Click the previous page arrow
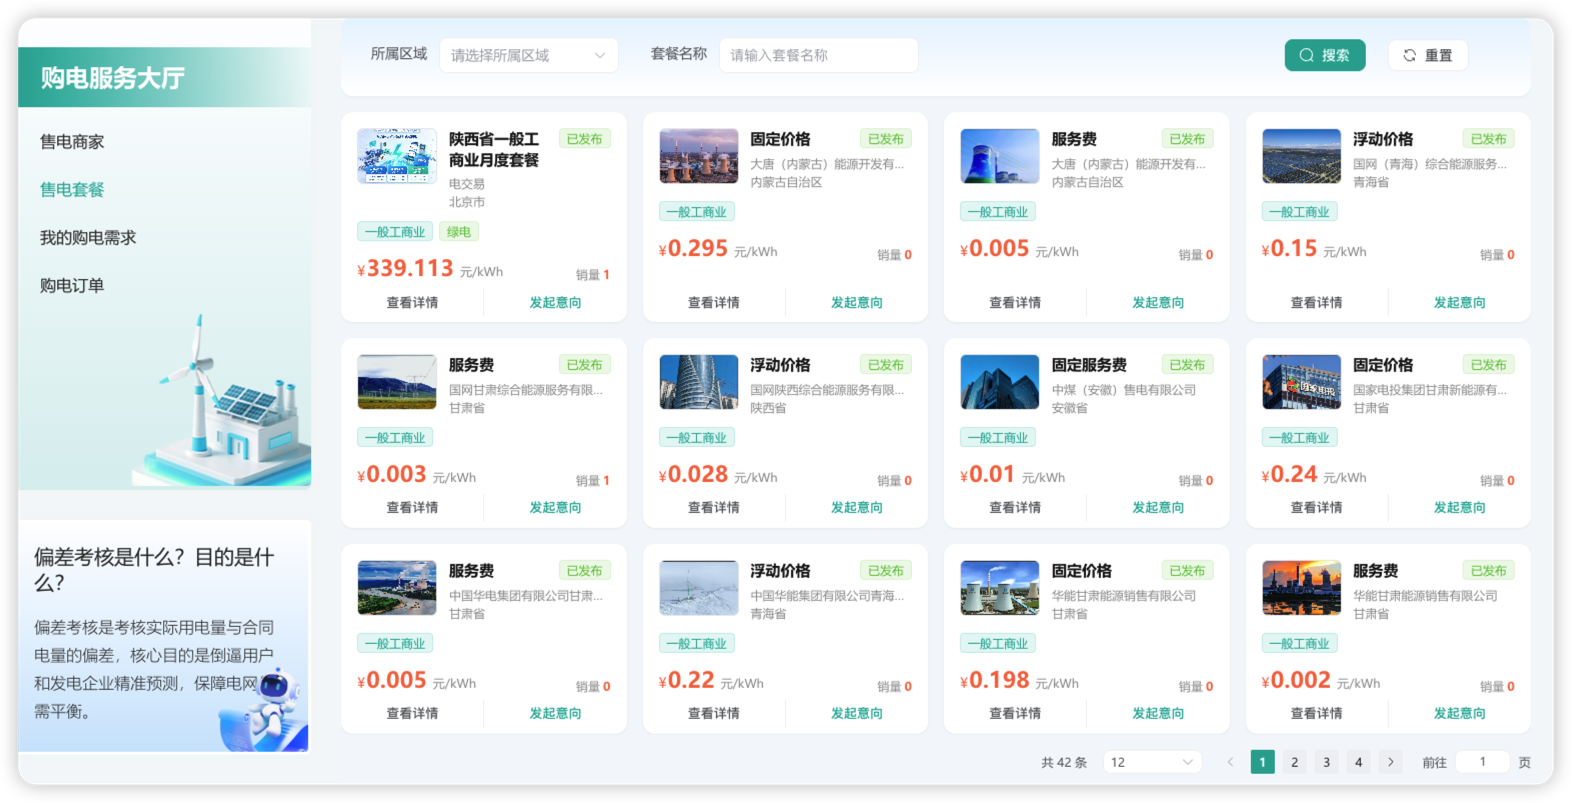The width and height of the screenshot is (1572, 803). coord(1231,762)
